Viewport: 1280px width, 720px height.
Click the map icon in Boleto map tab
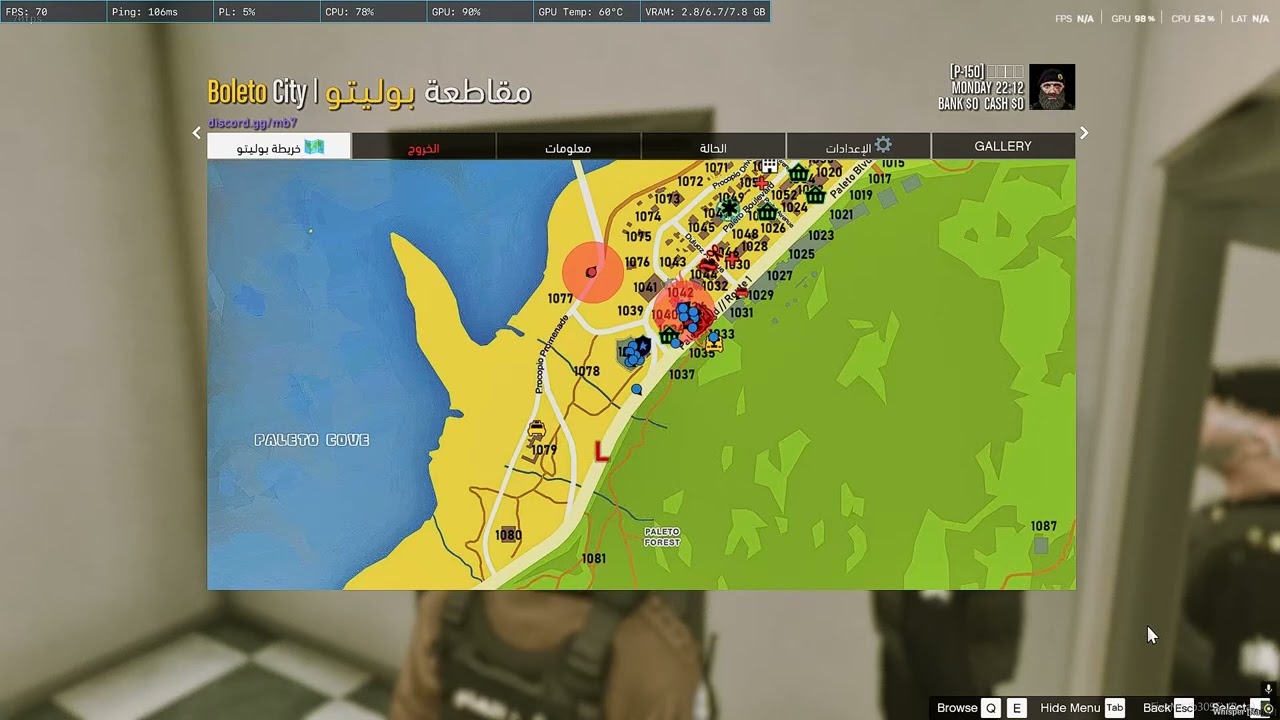314,147
